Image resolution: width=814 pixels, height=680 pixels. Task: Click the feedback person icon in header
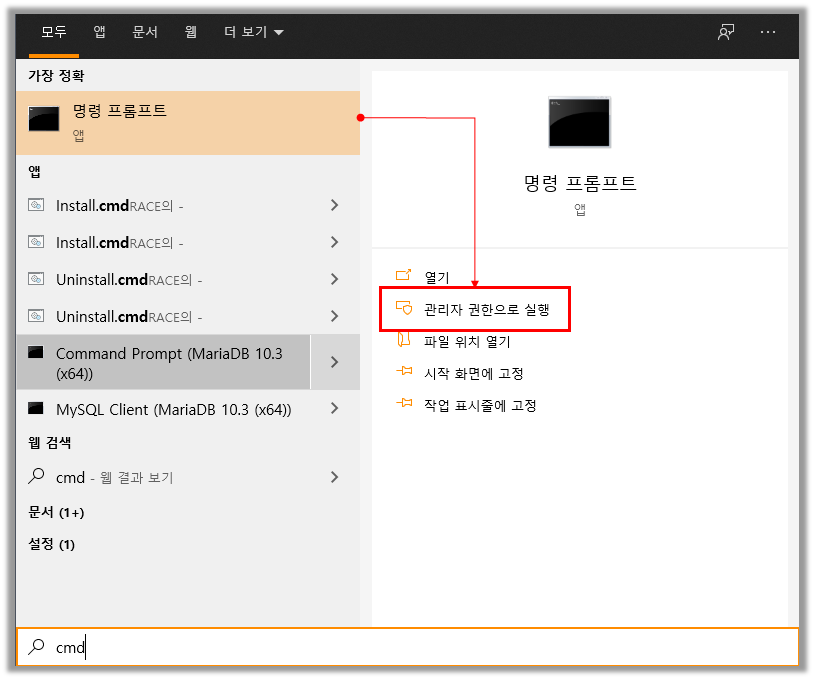coord(726,32)
